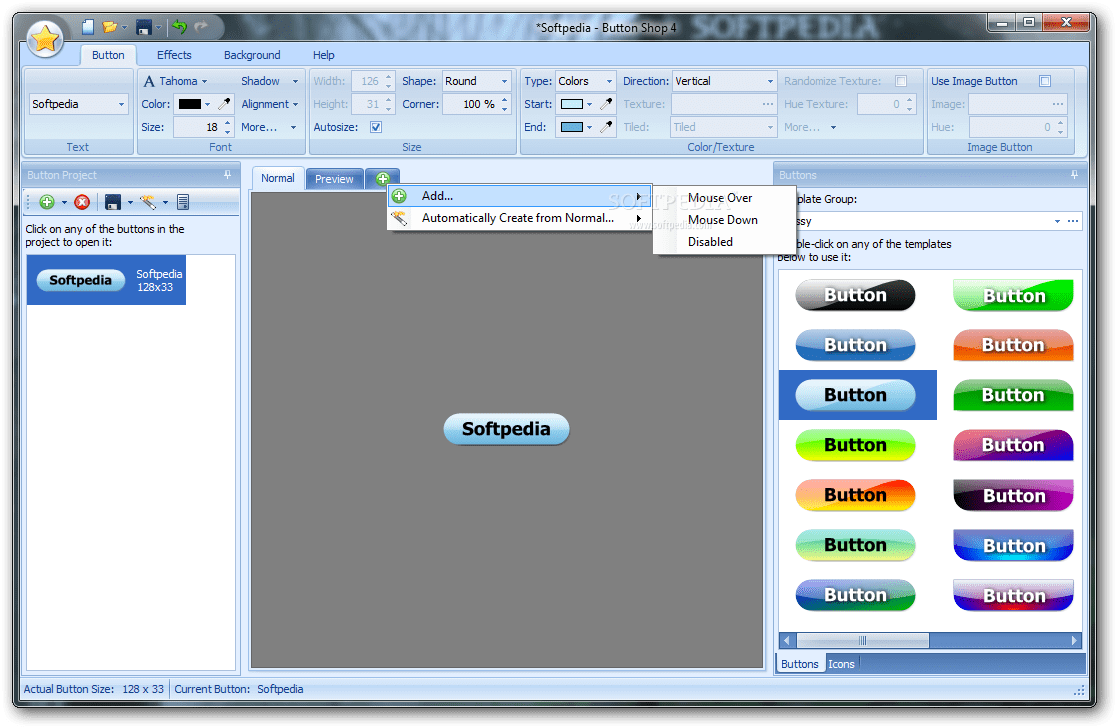Select the orange Button template
Viewport: 1117px width, 728px height.
1013,345
